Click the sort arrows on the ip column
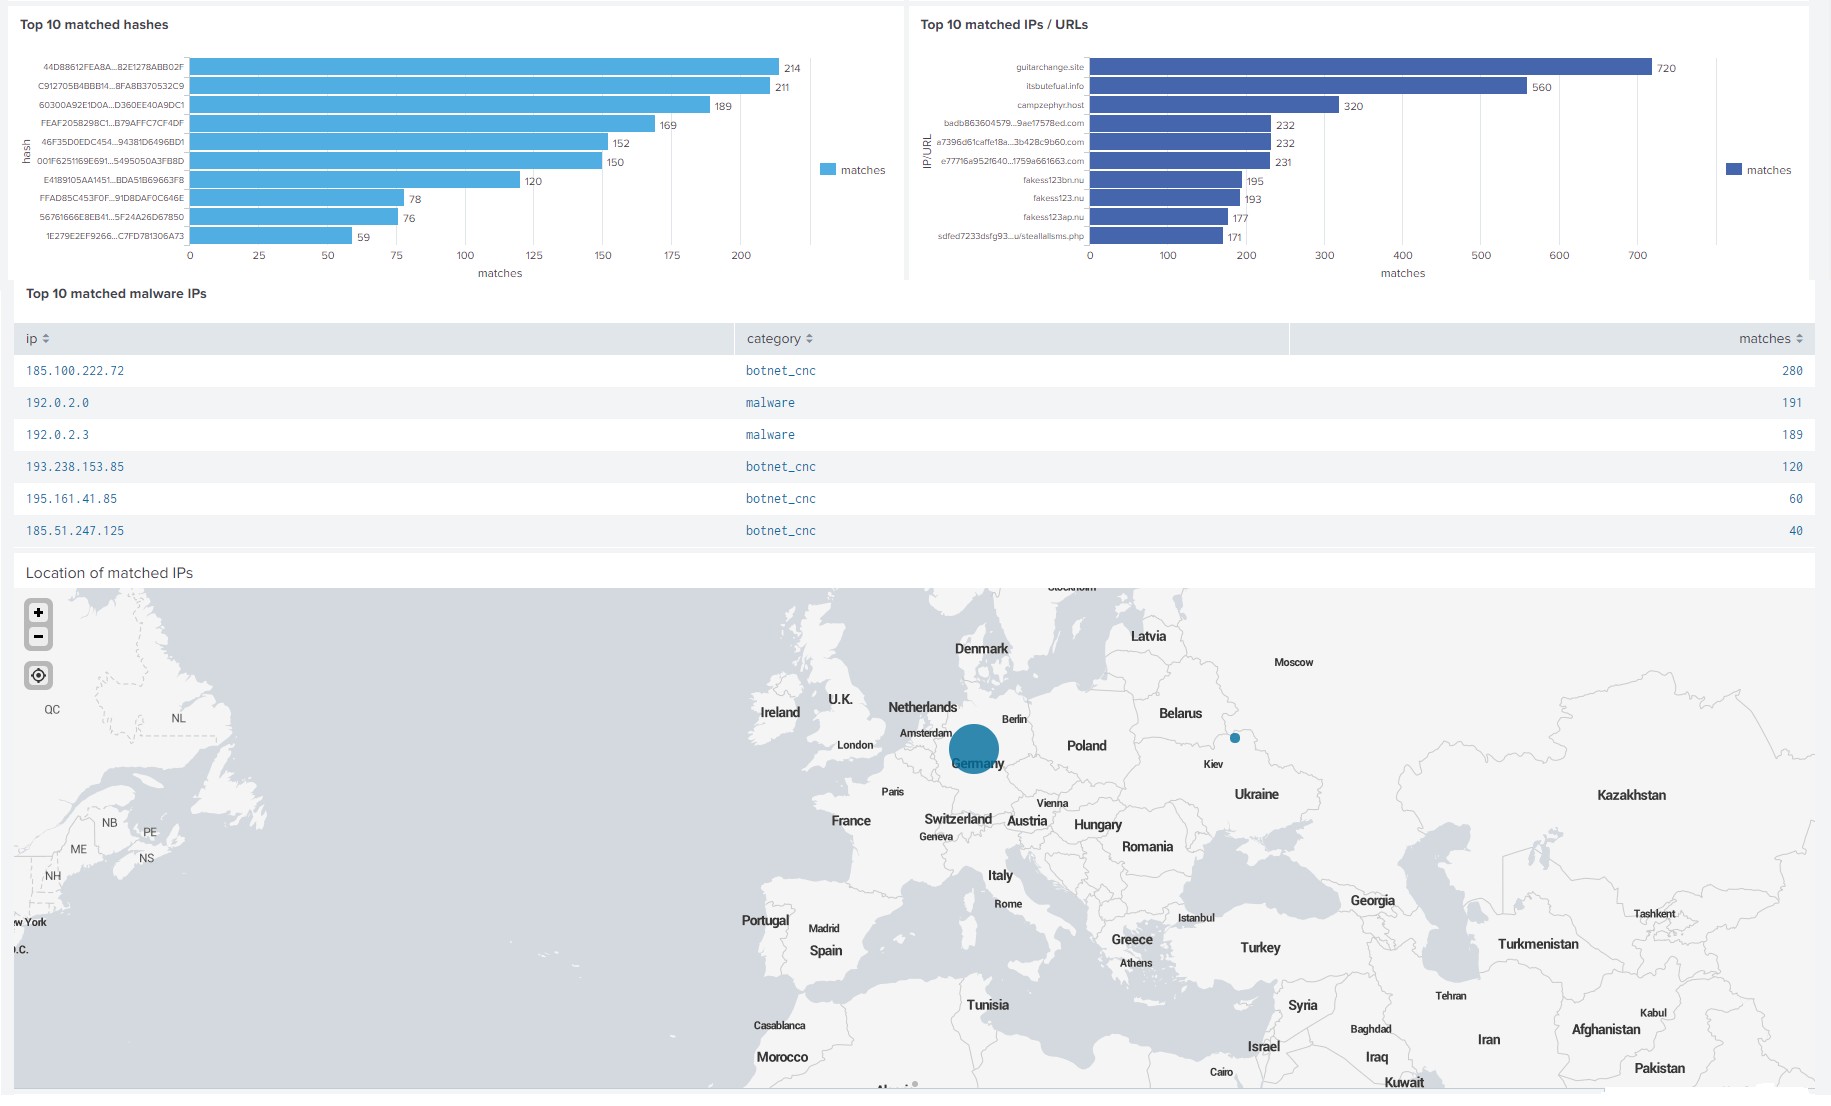The image size is (1831, 1106). pyautogui.click(x=45, y=338)
